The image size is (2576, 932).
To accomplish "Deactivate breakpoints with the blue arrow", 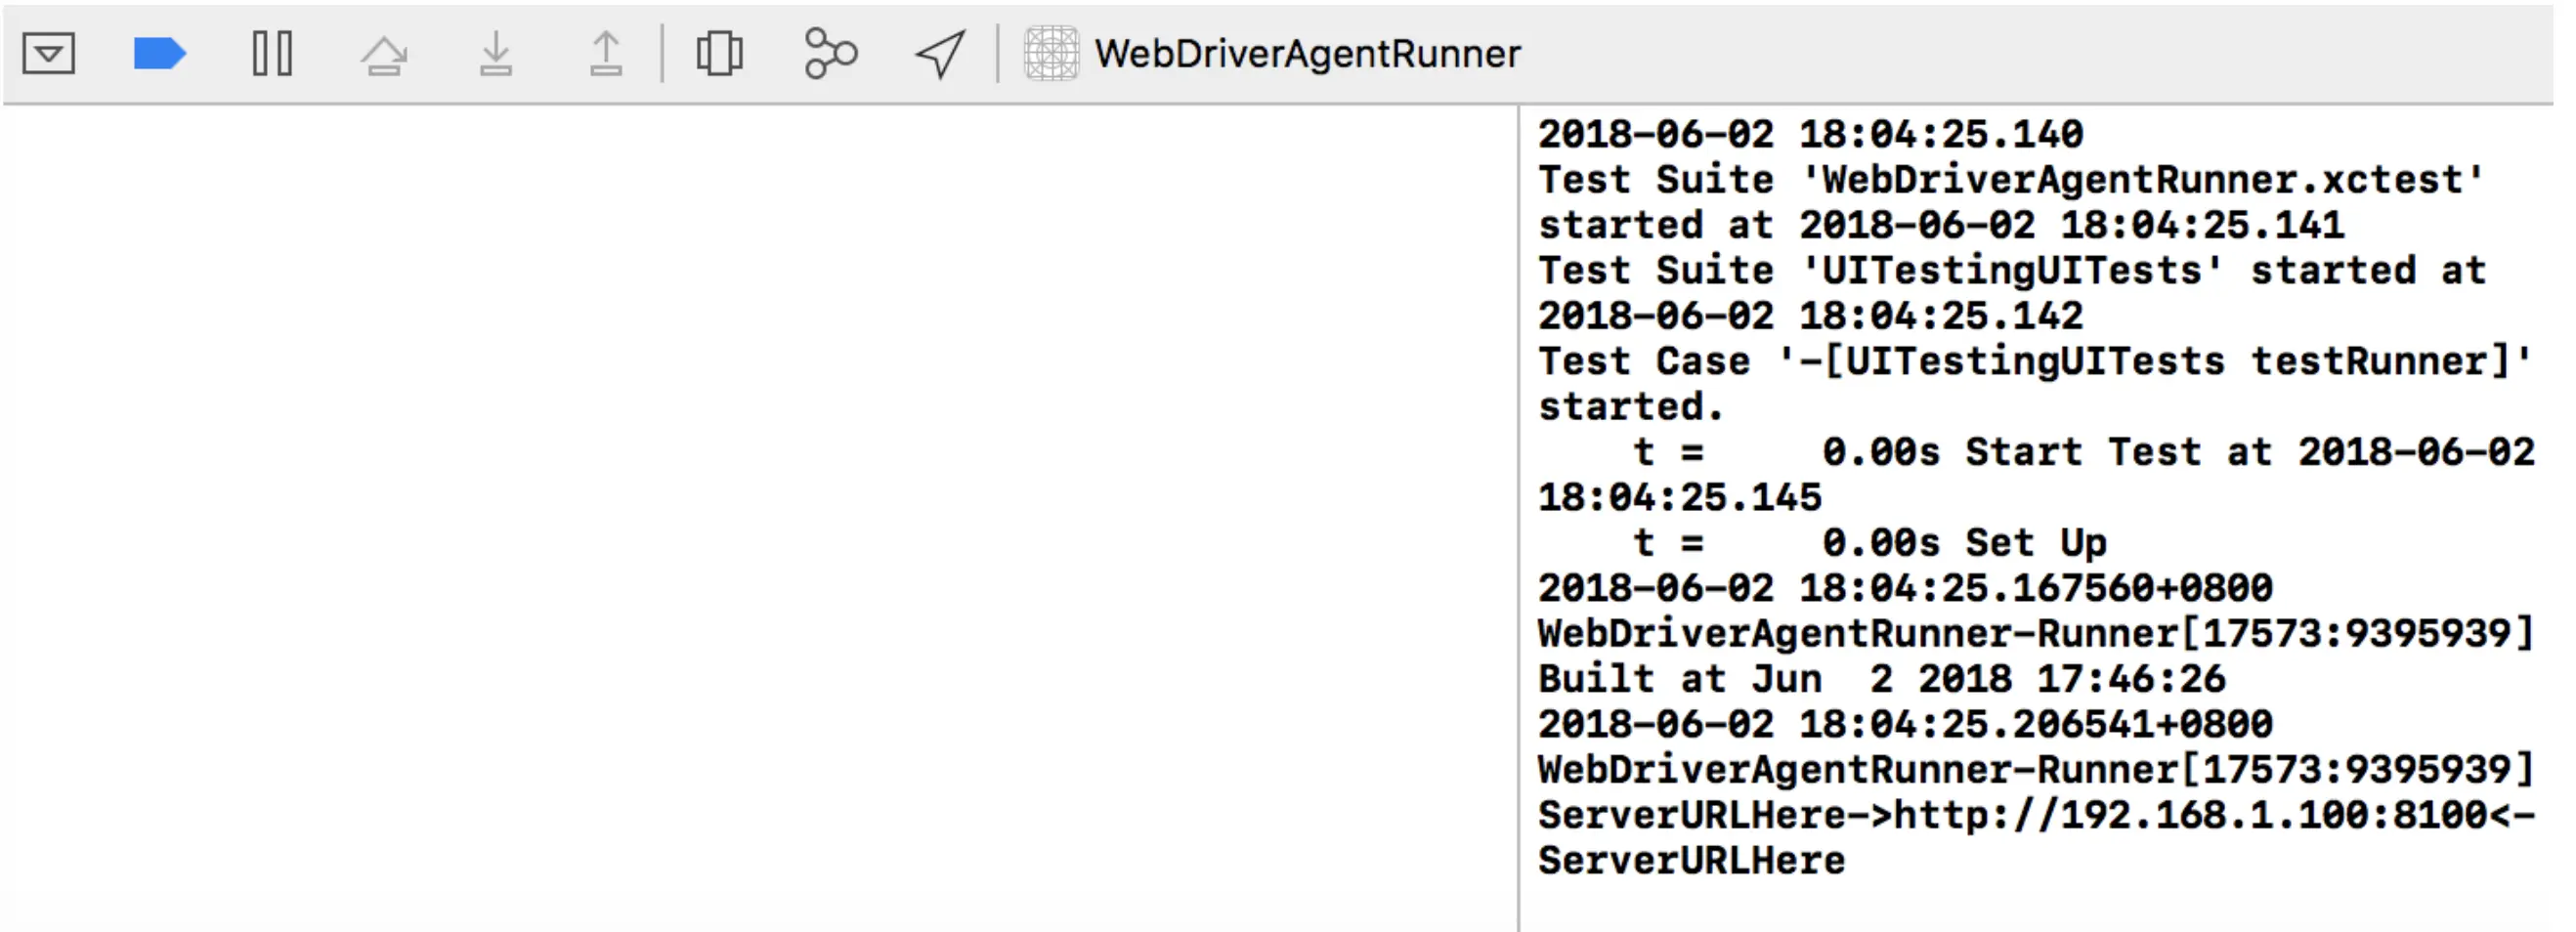I will 159,54.
